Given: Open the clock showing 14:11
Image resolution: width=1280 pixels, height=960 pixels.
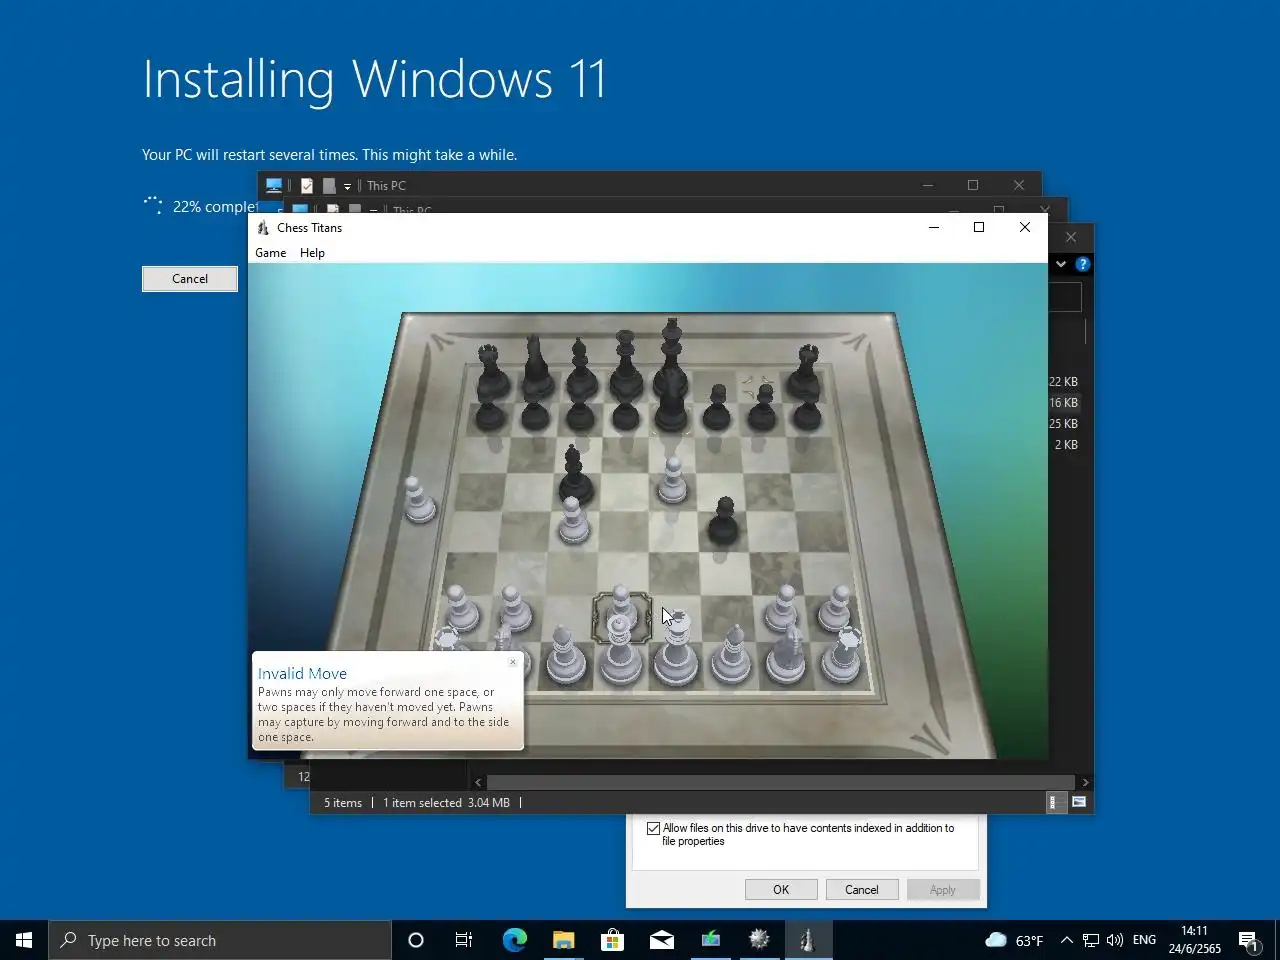Looking at the screenshot, I should pos(1194,940).
